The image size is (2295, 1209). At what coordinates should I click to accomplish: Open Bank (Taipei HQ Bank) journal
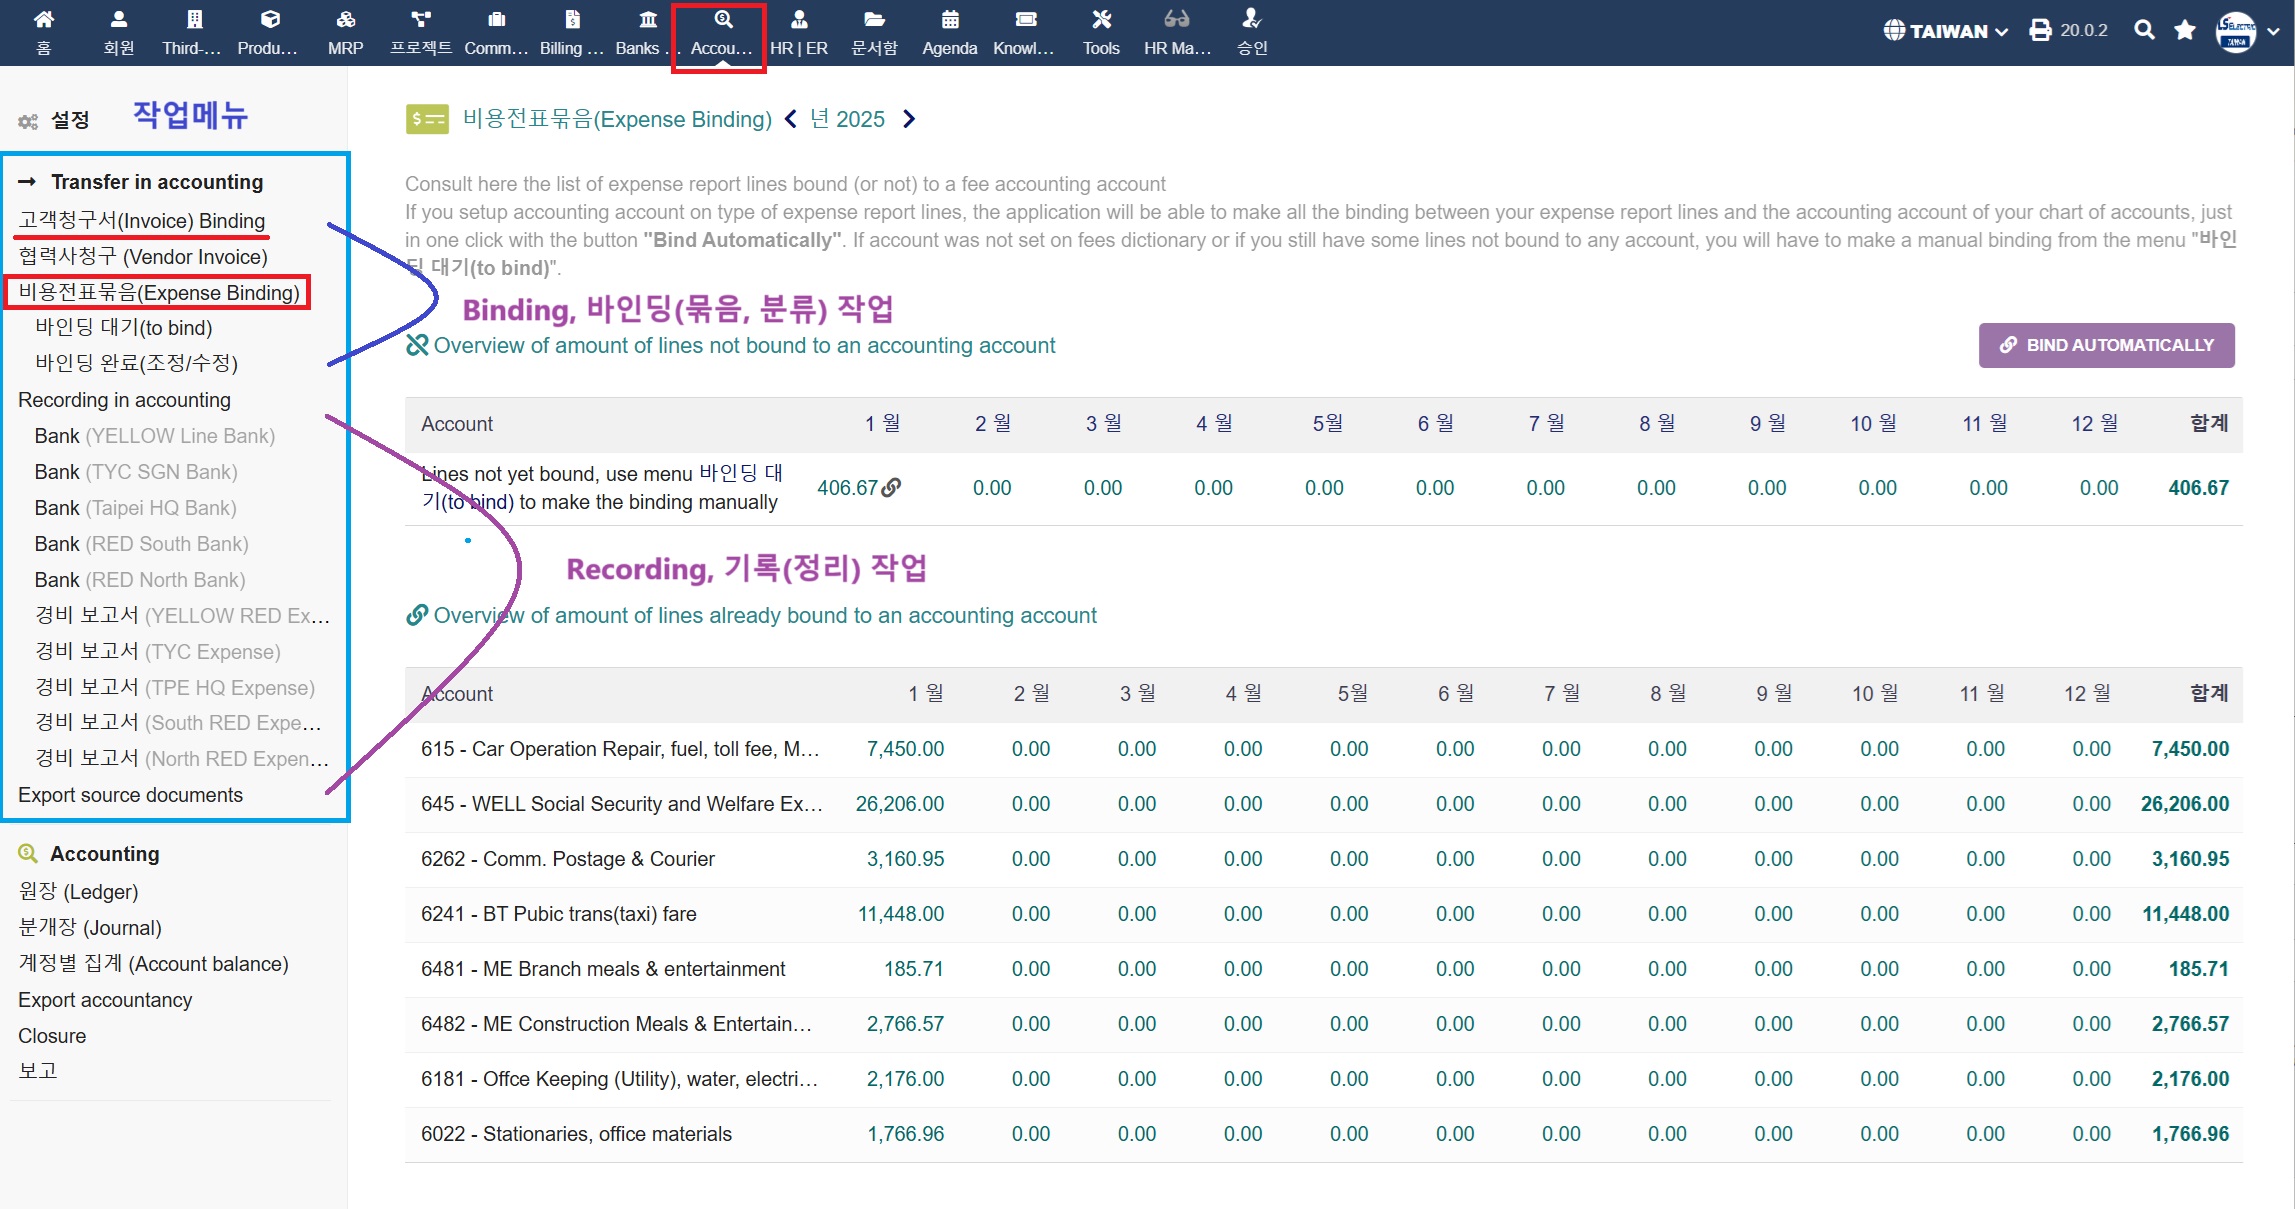135,507
